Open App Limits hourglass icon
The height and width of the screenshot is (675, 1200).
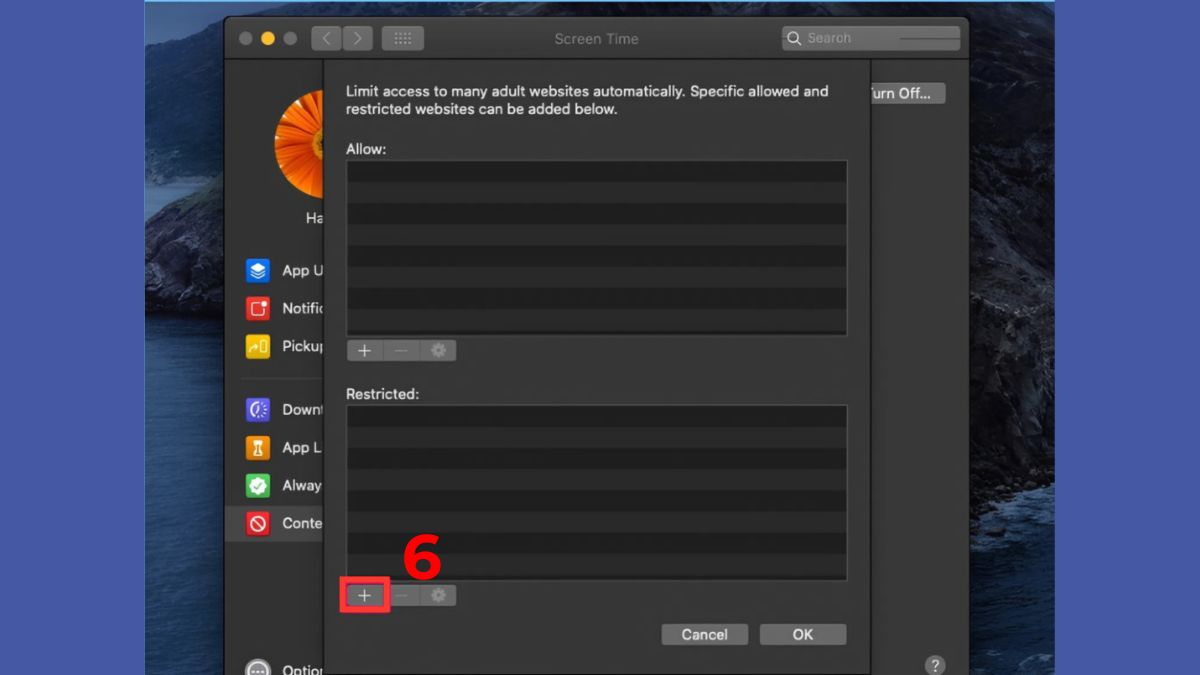tap(258, 447)
